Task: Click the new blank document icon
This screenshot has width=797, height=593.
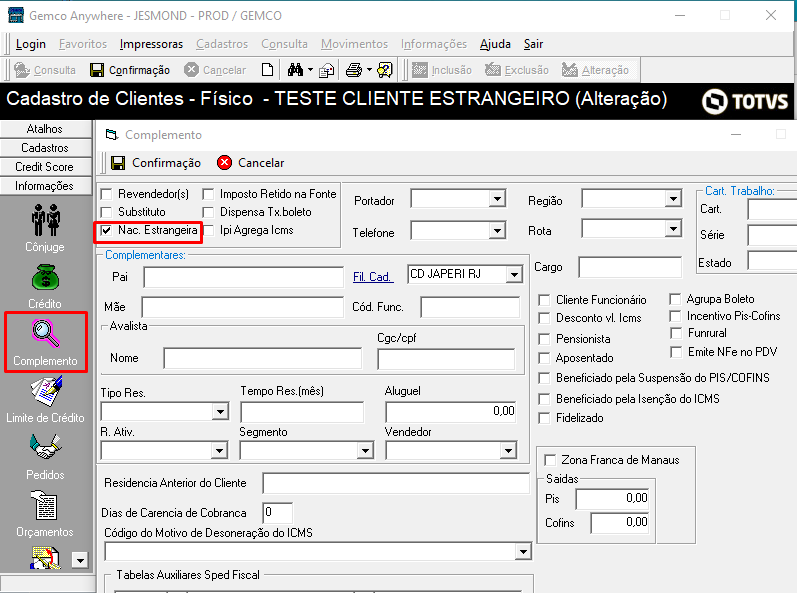Action: click(267, 70)
